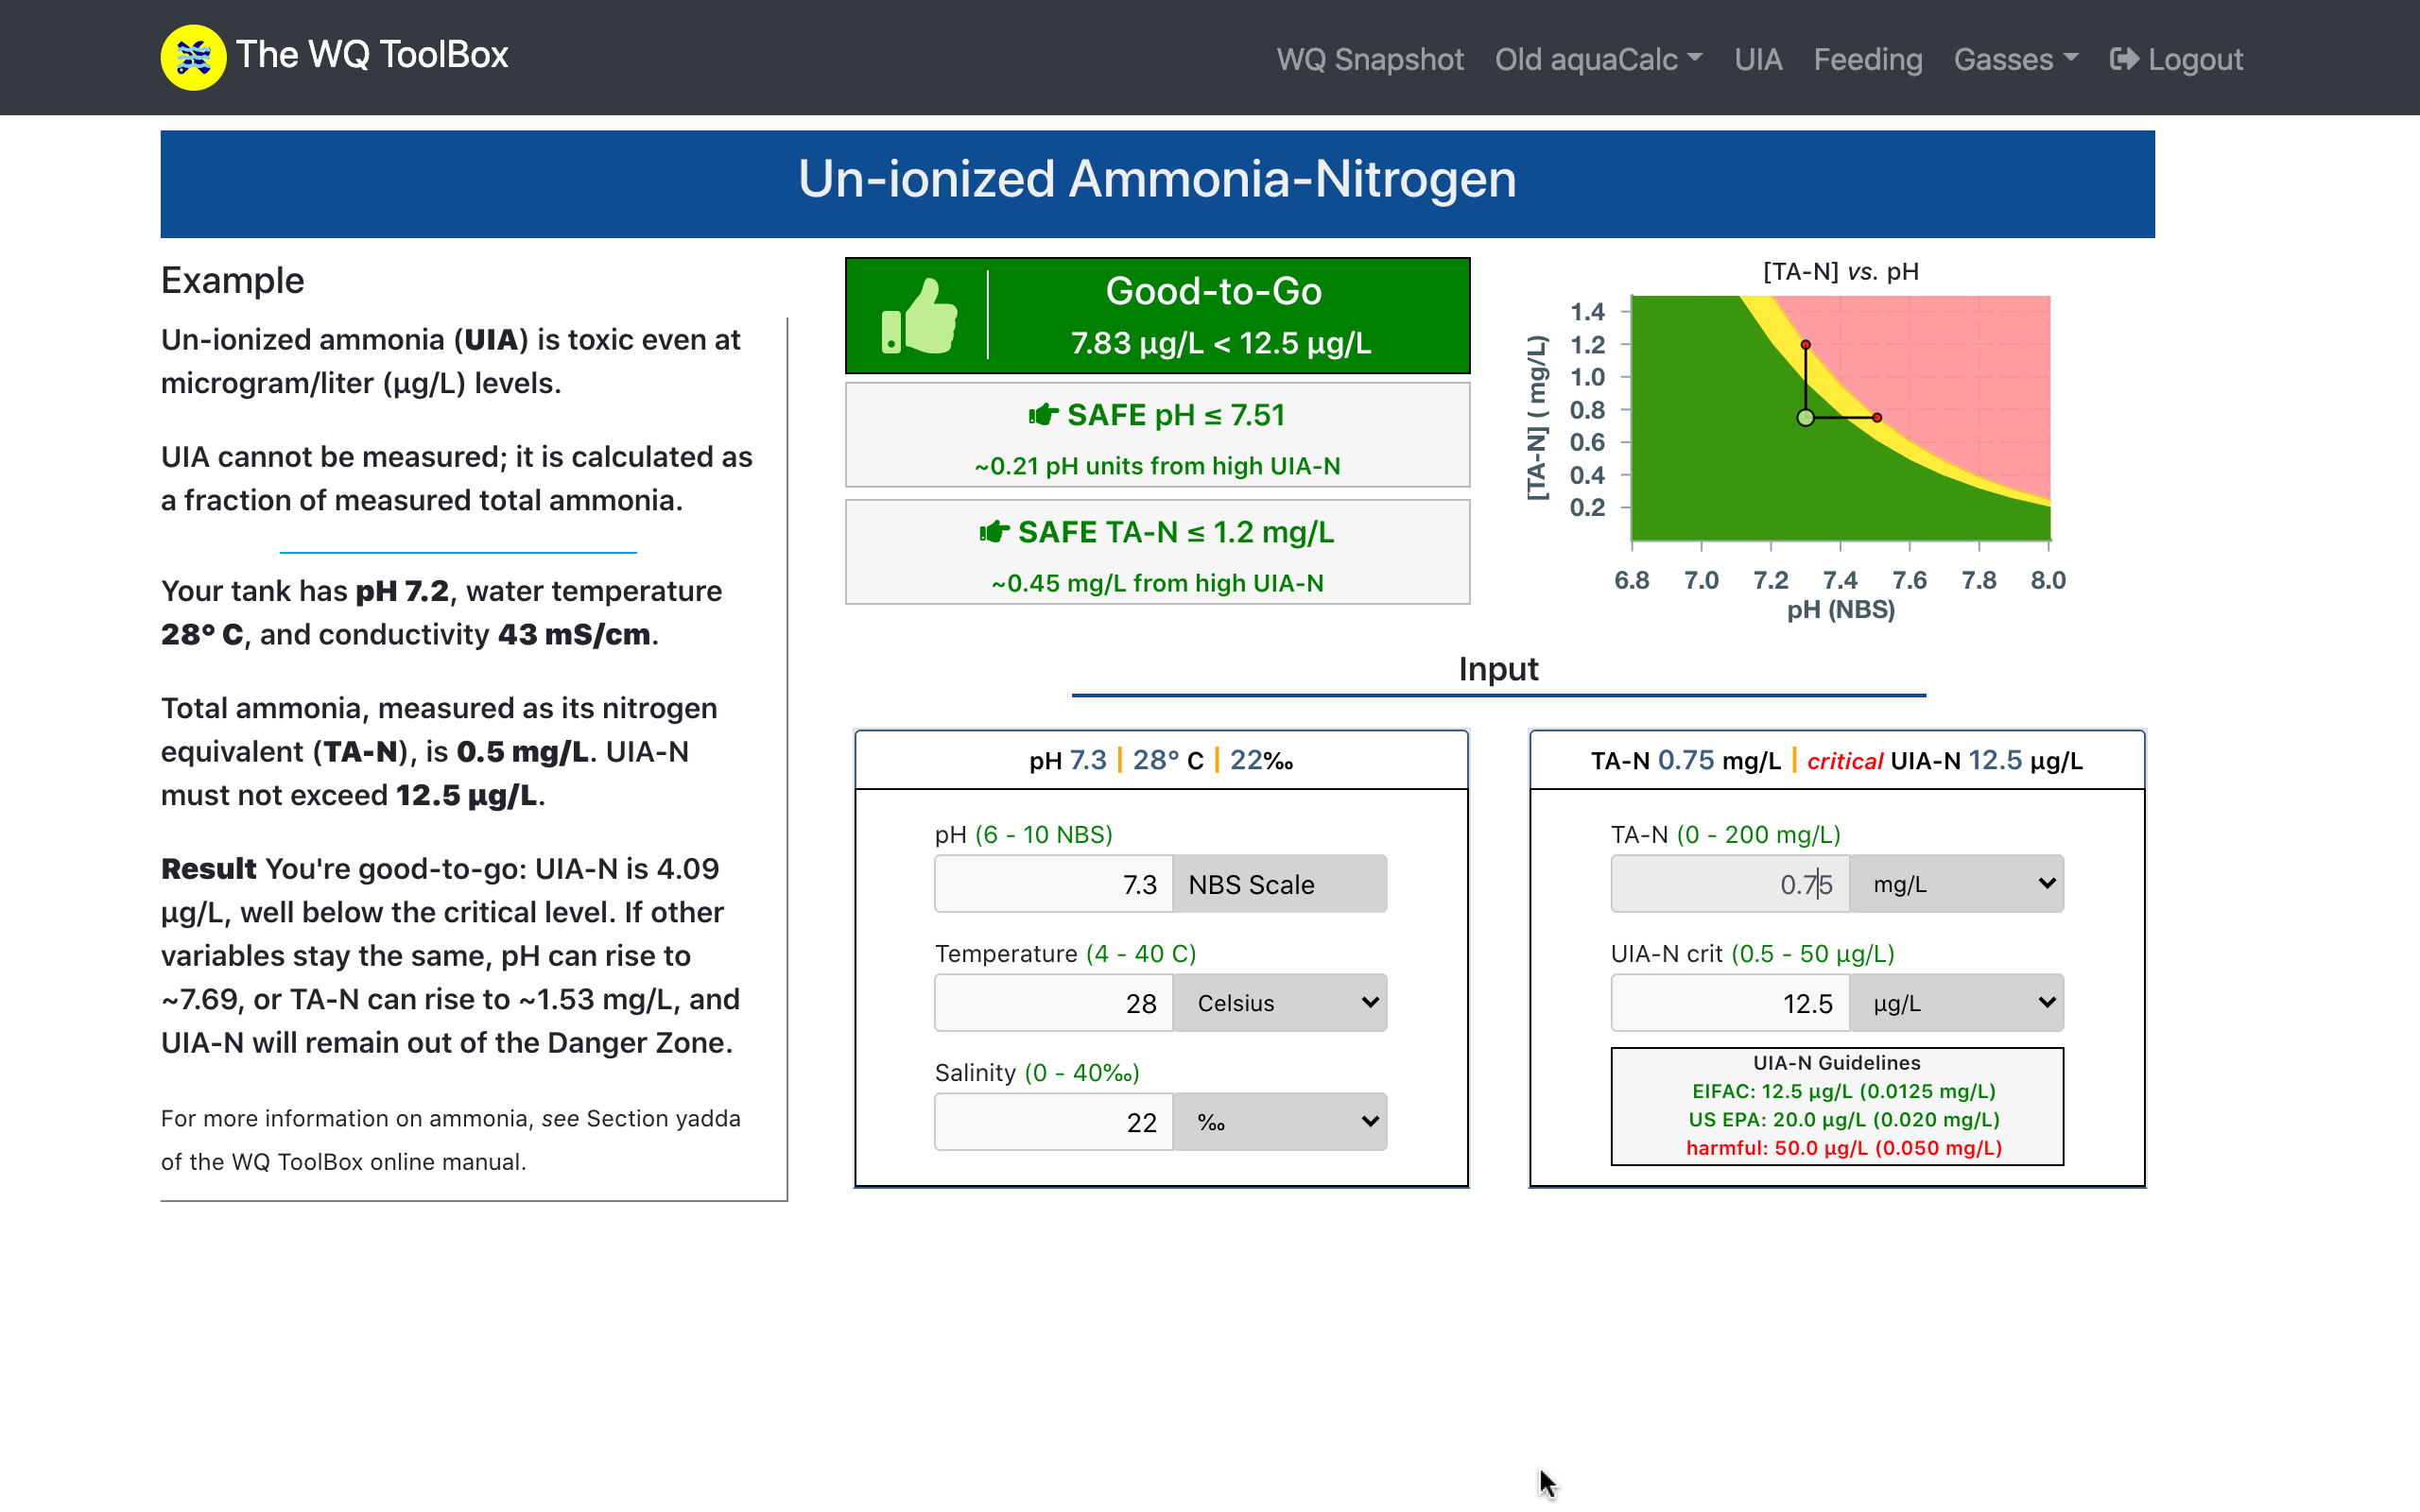Viewport: 2420px width, 1512px height.
Task: Click the top red point on chart vertical line
Action: [x=1805, y=345]
